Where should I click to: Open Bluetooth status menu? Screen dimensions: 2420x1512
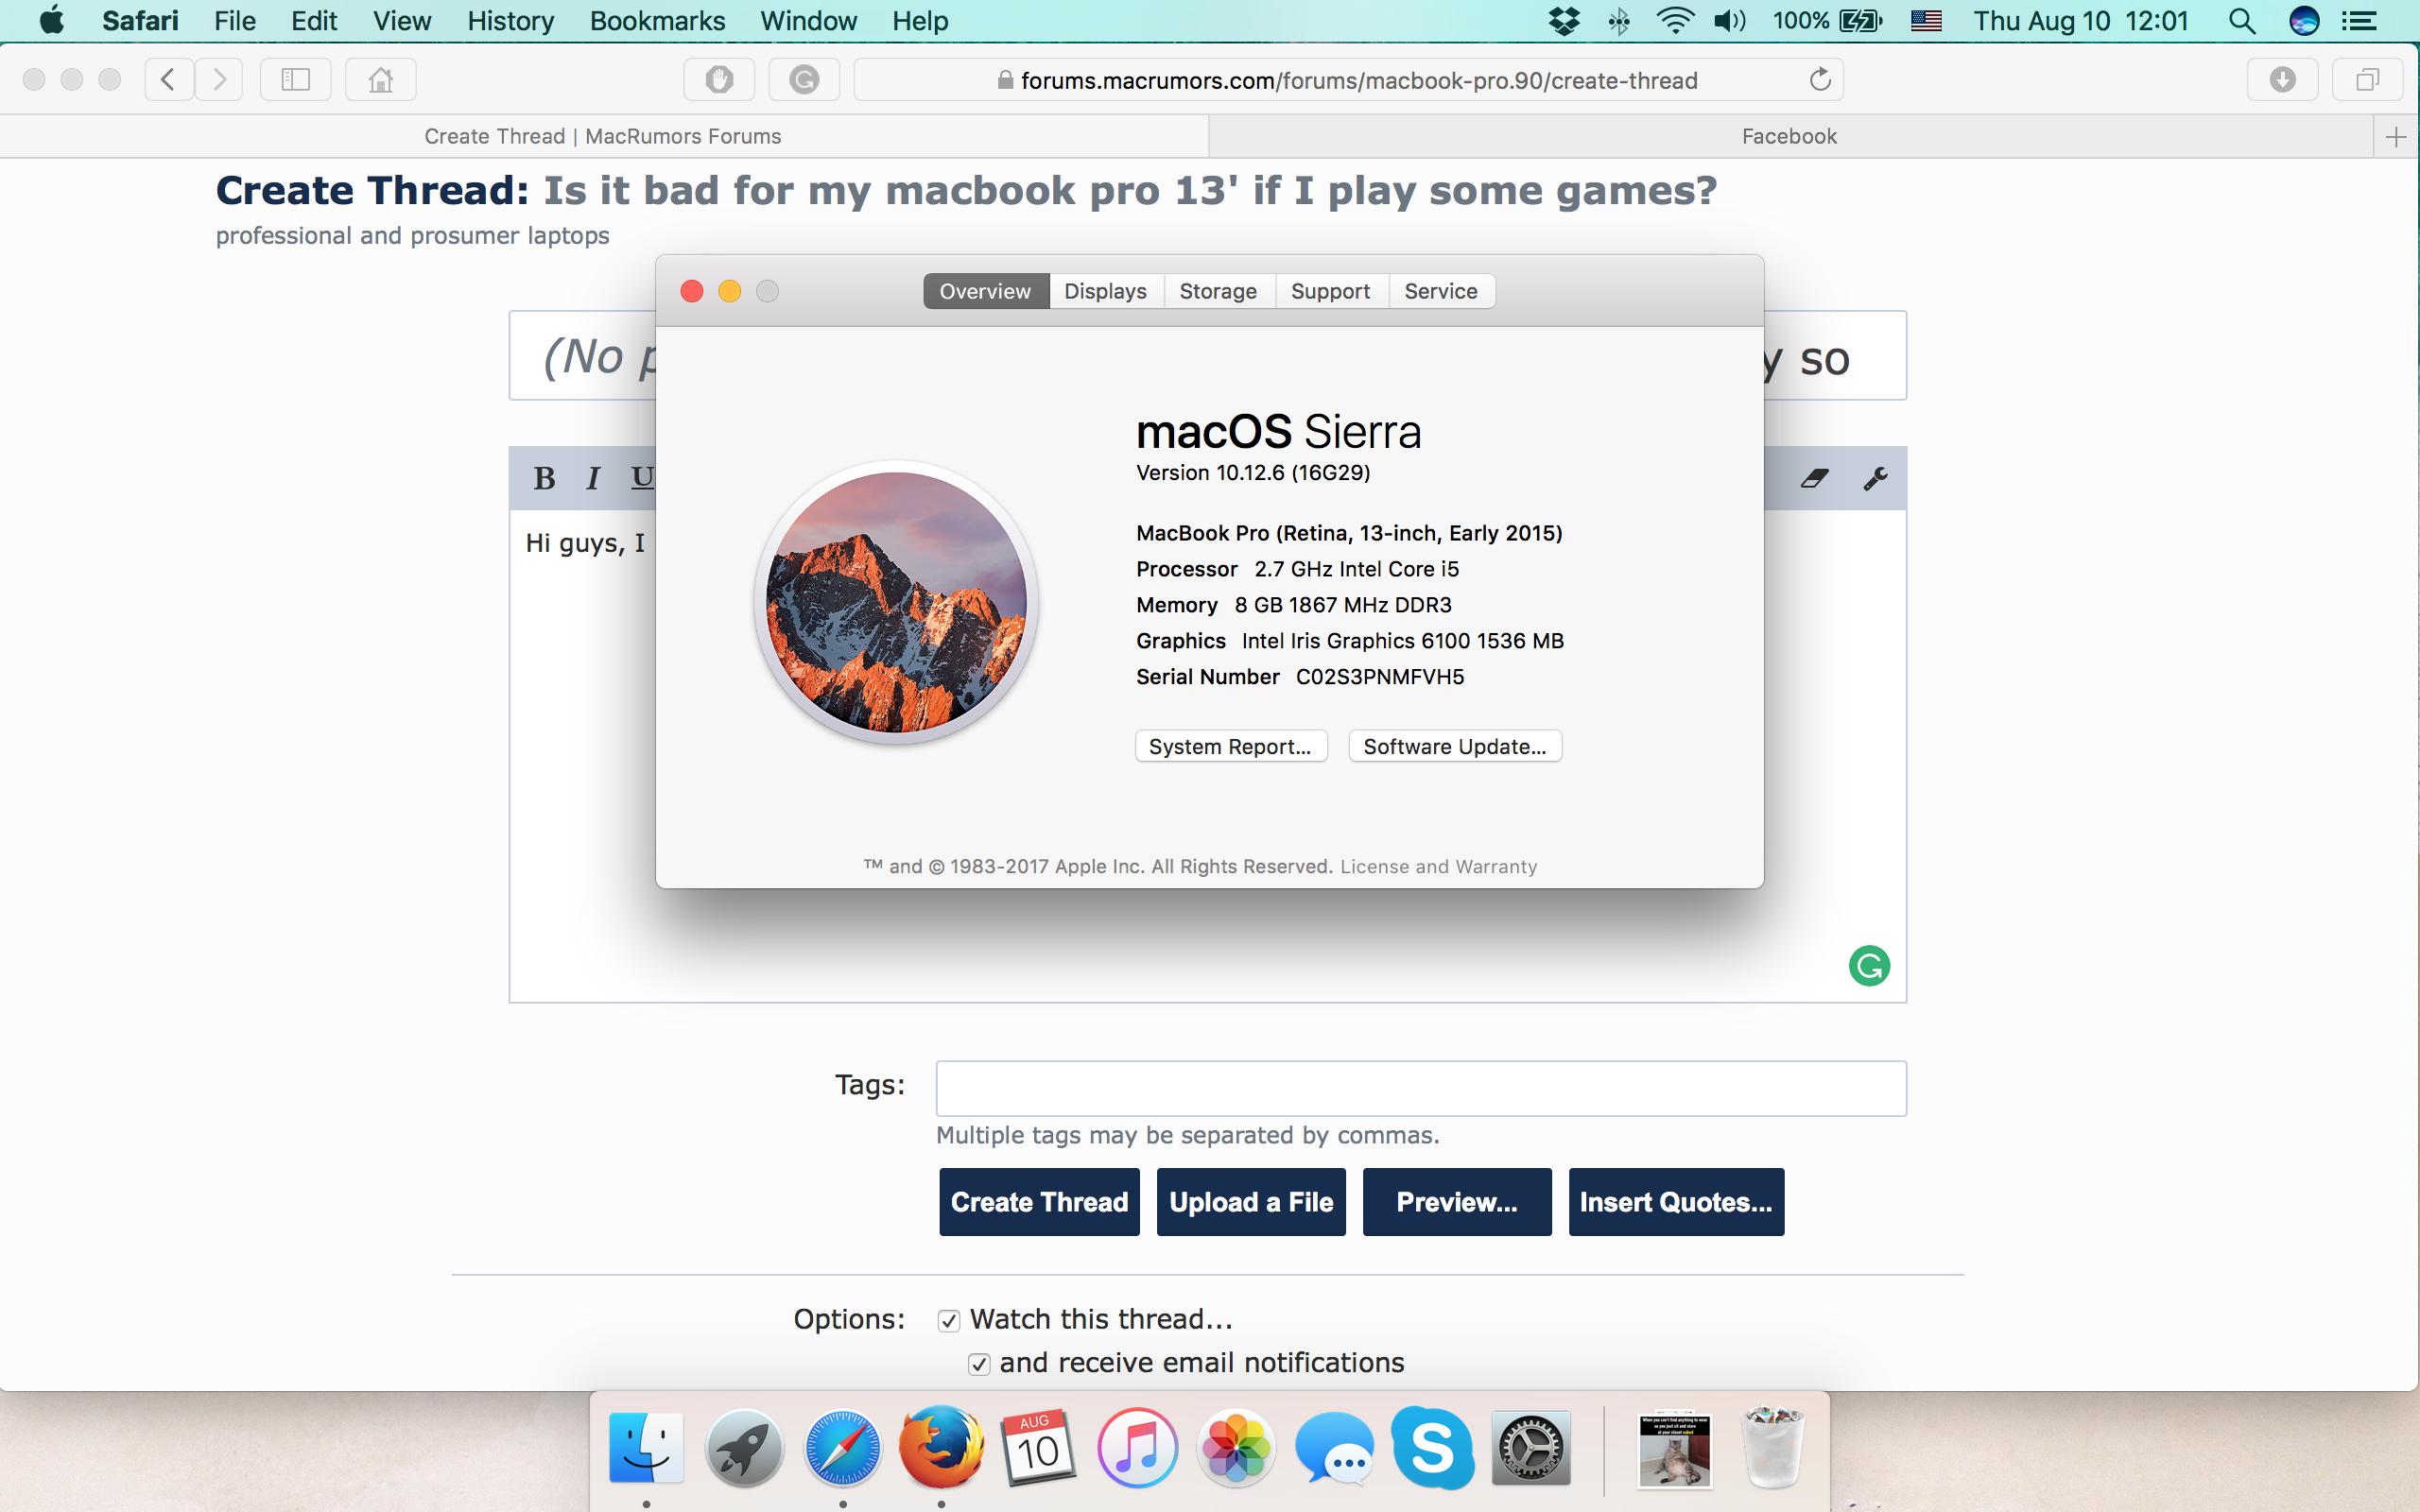point(1619,21)
